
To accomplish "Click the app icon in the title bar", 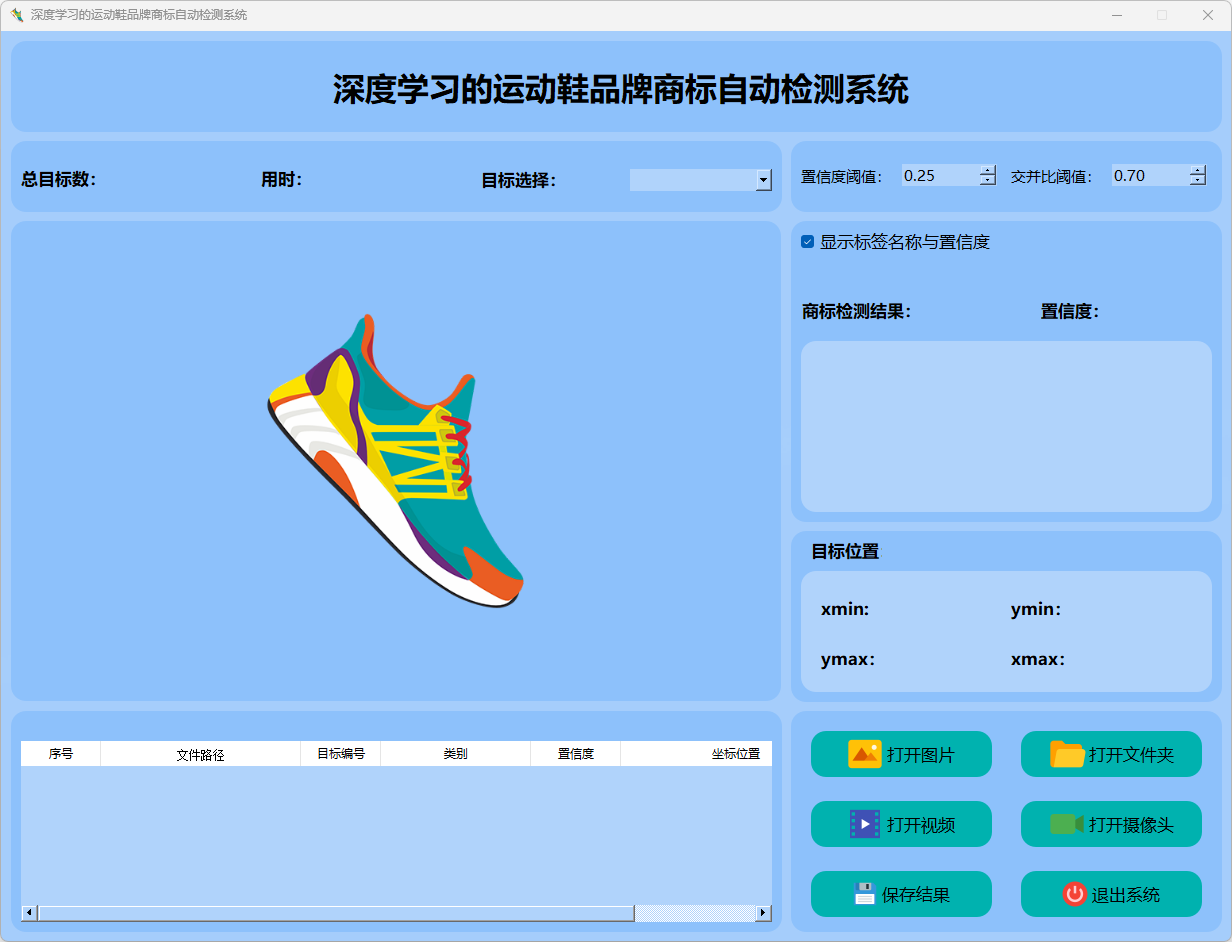I will 16,15.
